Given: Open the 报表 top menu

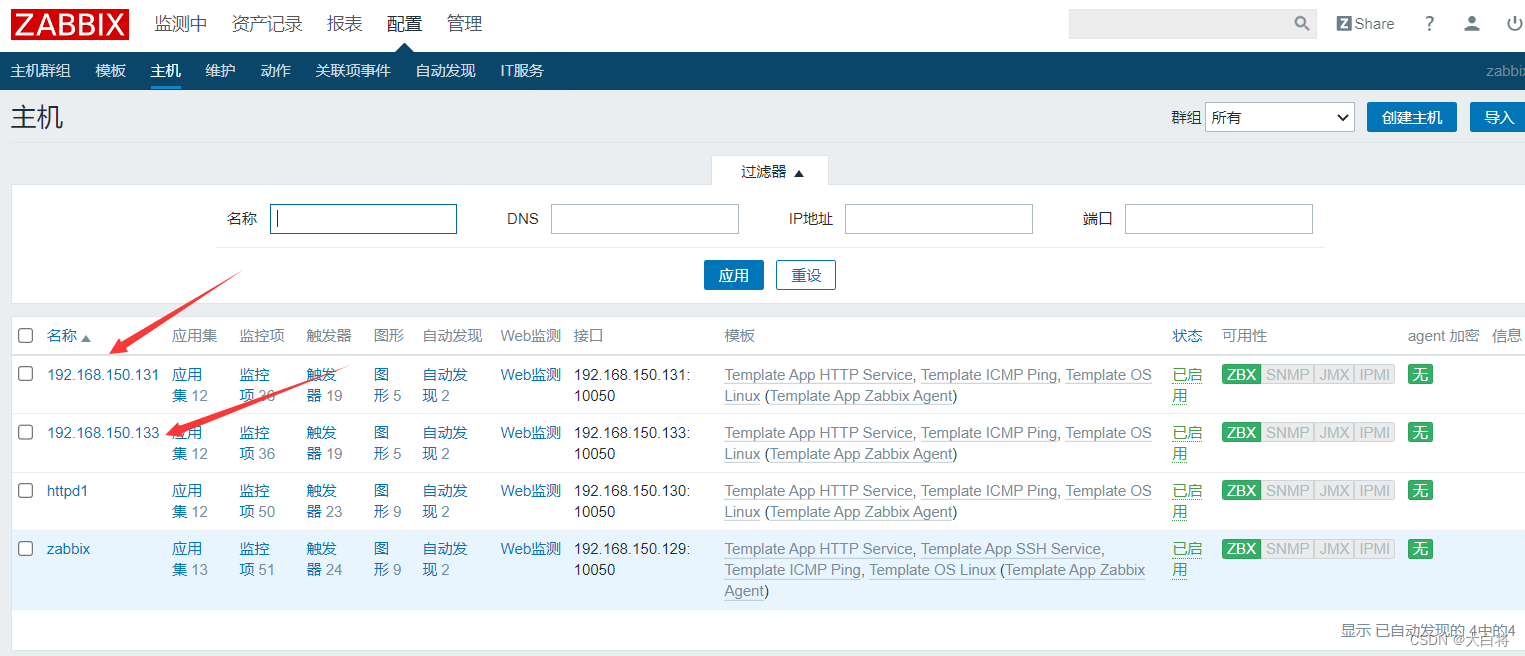Looking at the screenshot, I should pos(345,23).
